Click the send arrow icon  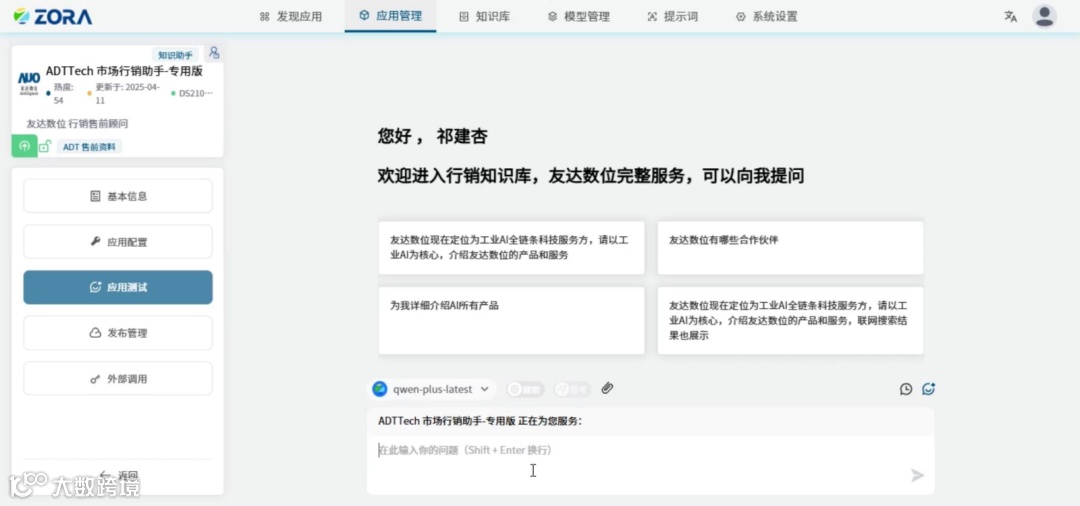[917, 475]
